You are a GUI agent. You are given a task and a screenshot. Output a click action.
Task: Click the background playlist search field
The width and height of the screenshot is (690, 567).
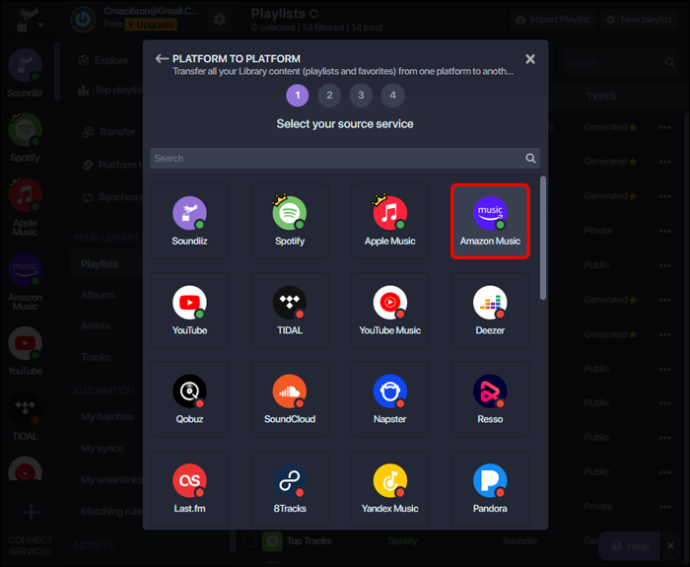(621, 62)
